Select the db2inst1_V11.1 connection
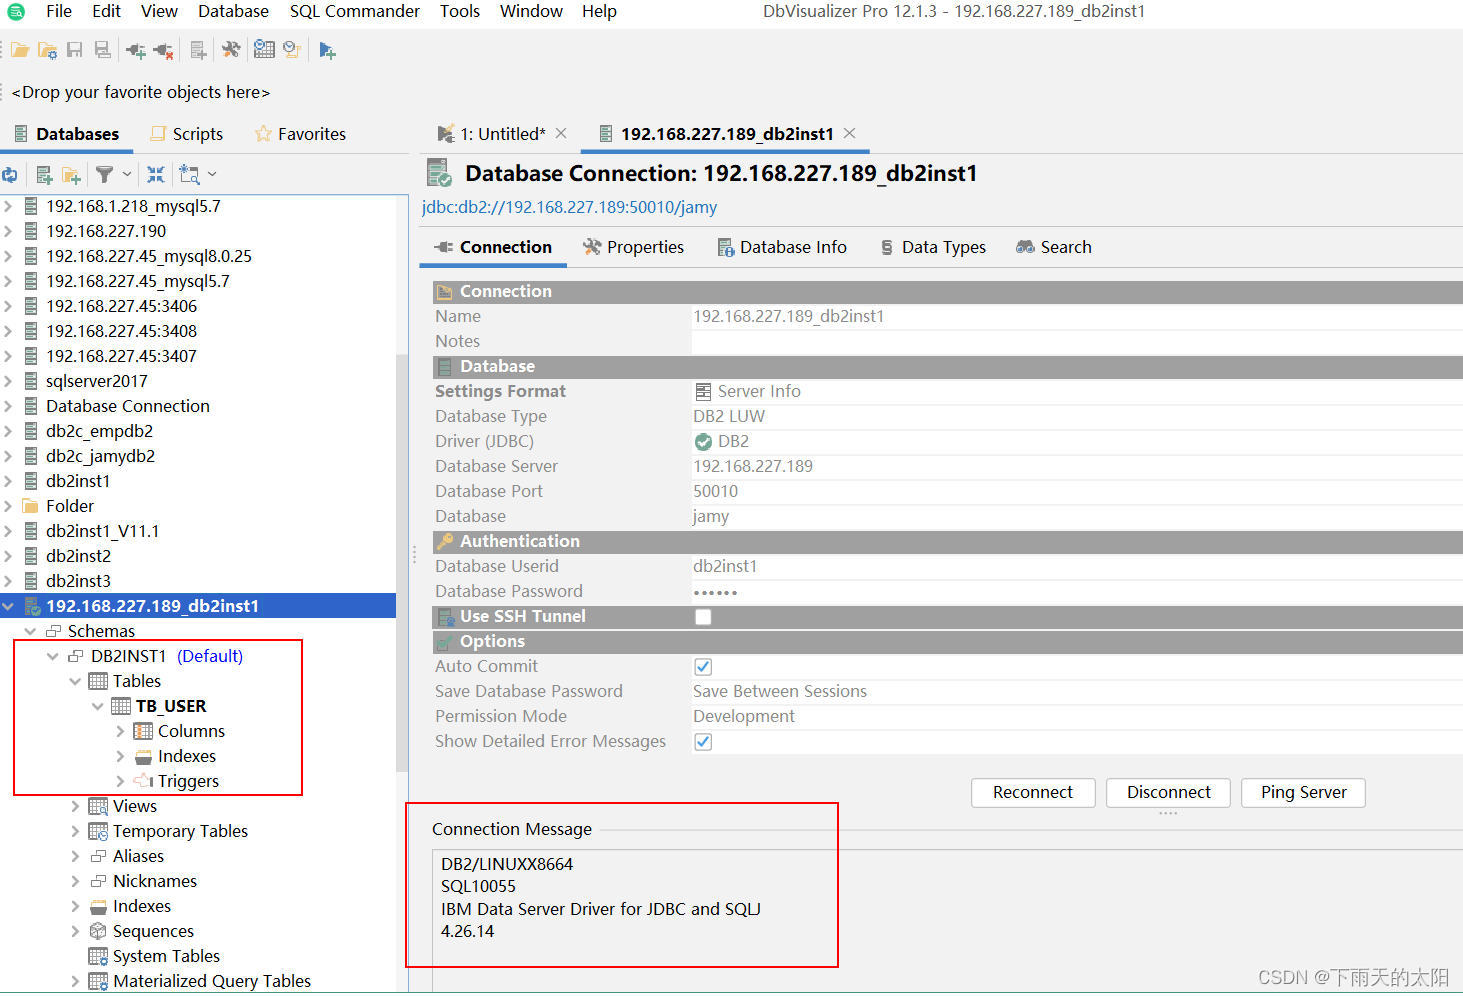The width and height of the screenshot is (1463, 996). pos(102,531)
